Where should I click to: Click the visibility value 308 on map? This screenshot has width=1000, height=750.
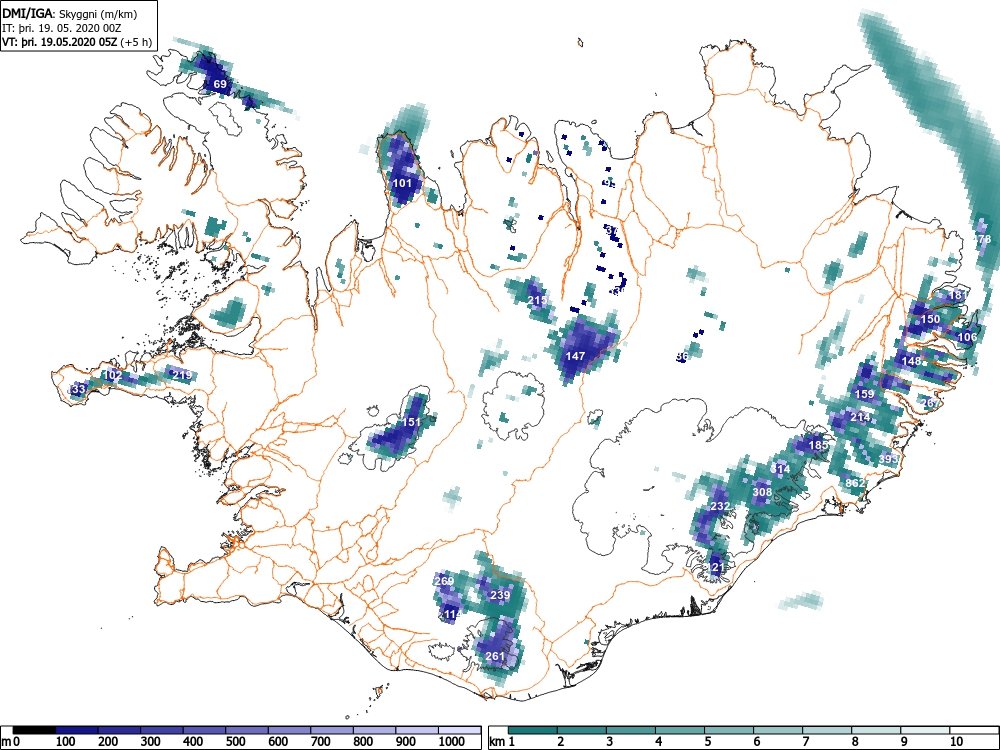point(762,492)
